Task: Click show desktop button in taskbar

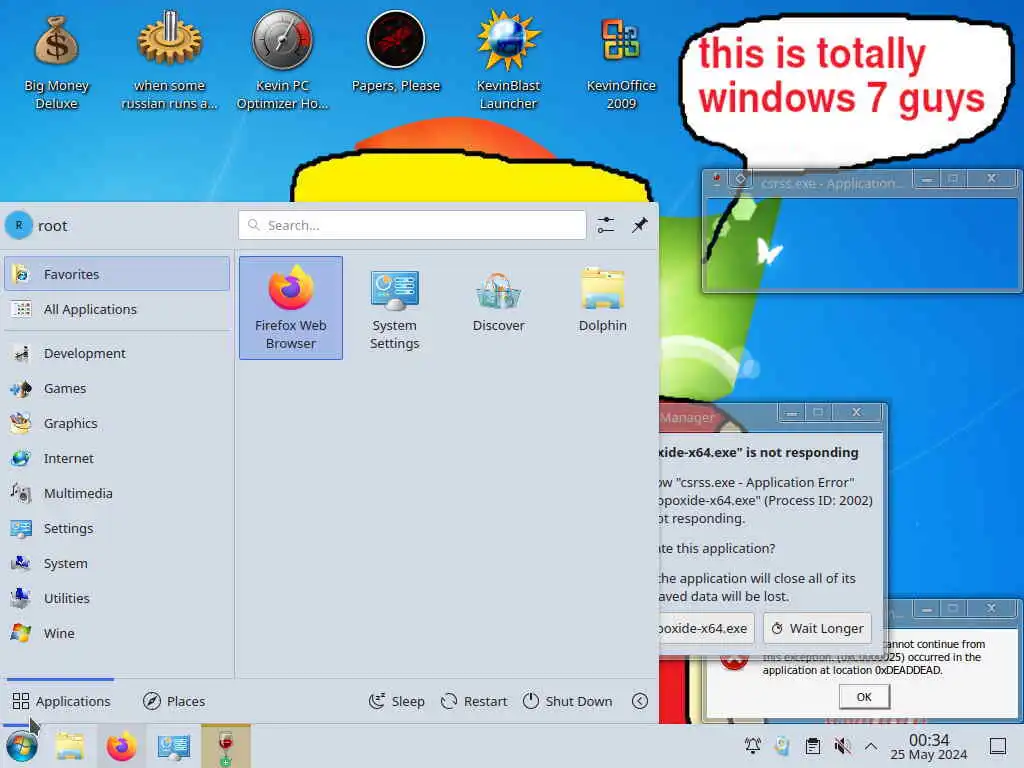Action: pyautogui.click(x=998, y=746)
